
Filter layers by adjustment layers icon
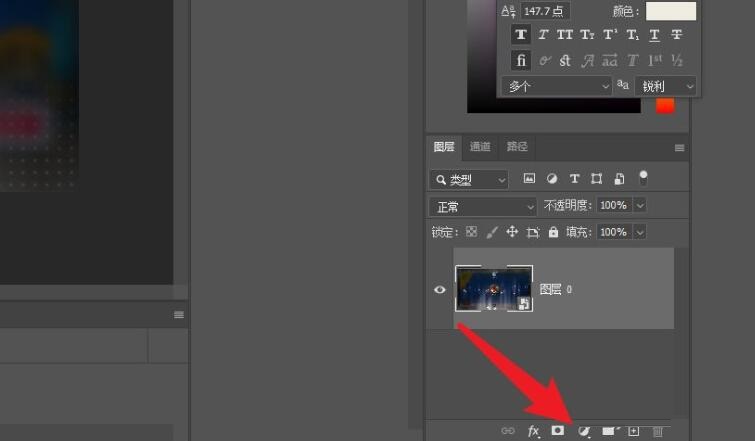click(x=552, y=179)
